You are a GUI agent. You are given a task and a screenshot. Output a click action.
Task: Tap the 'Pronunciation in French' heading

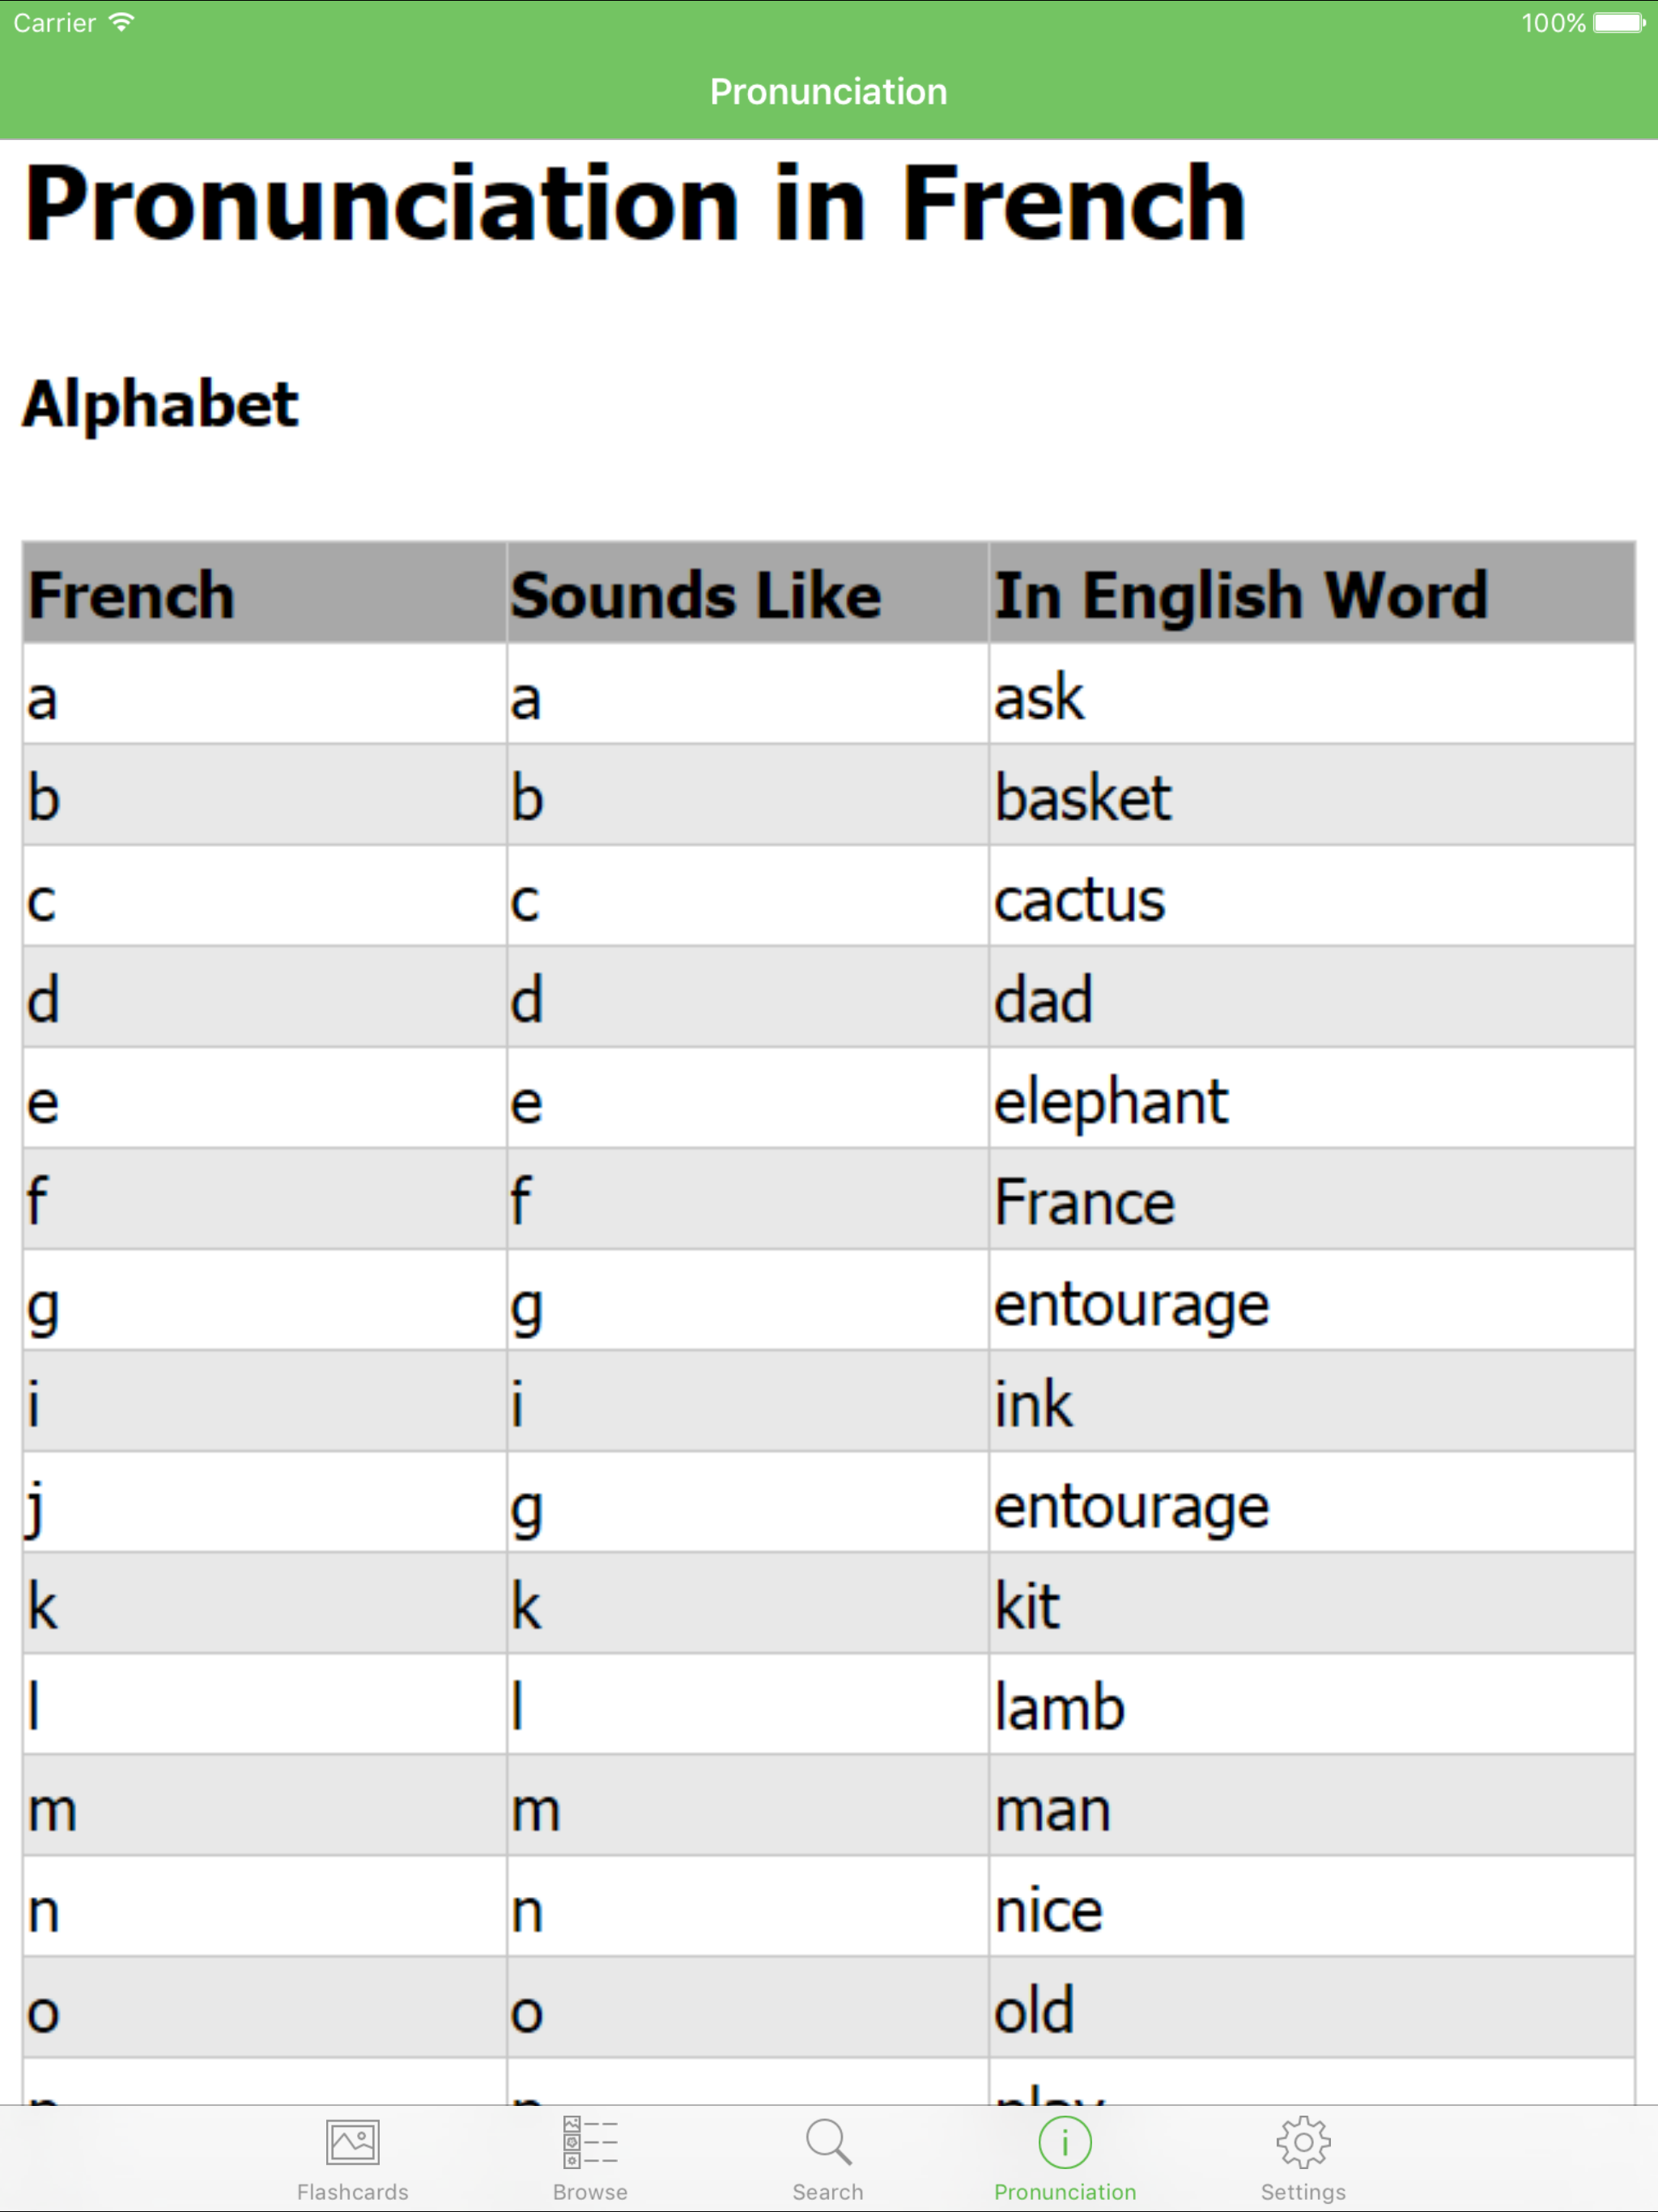pyautogui.click(x=635, y=204)
